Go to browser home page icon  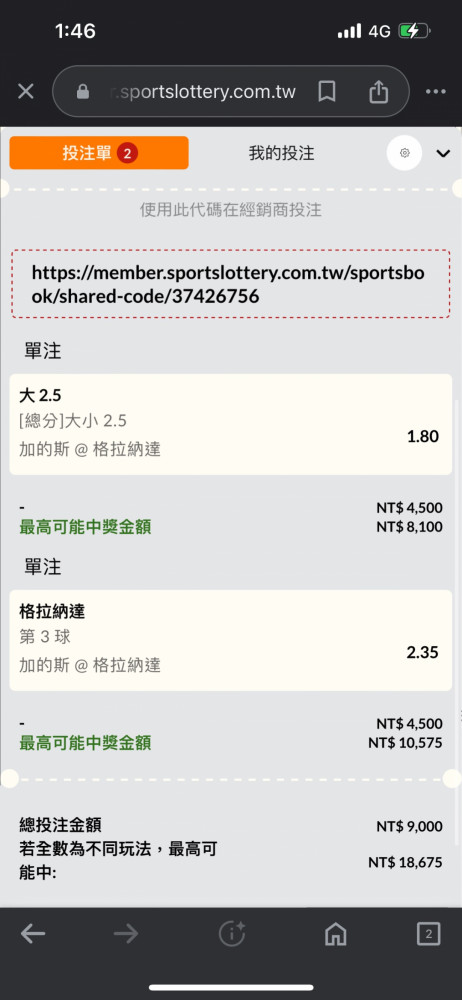tap(336, 934)
